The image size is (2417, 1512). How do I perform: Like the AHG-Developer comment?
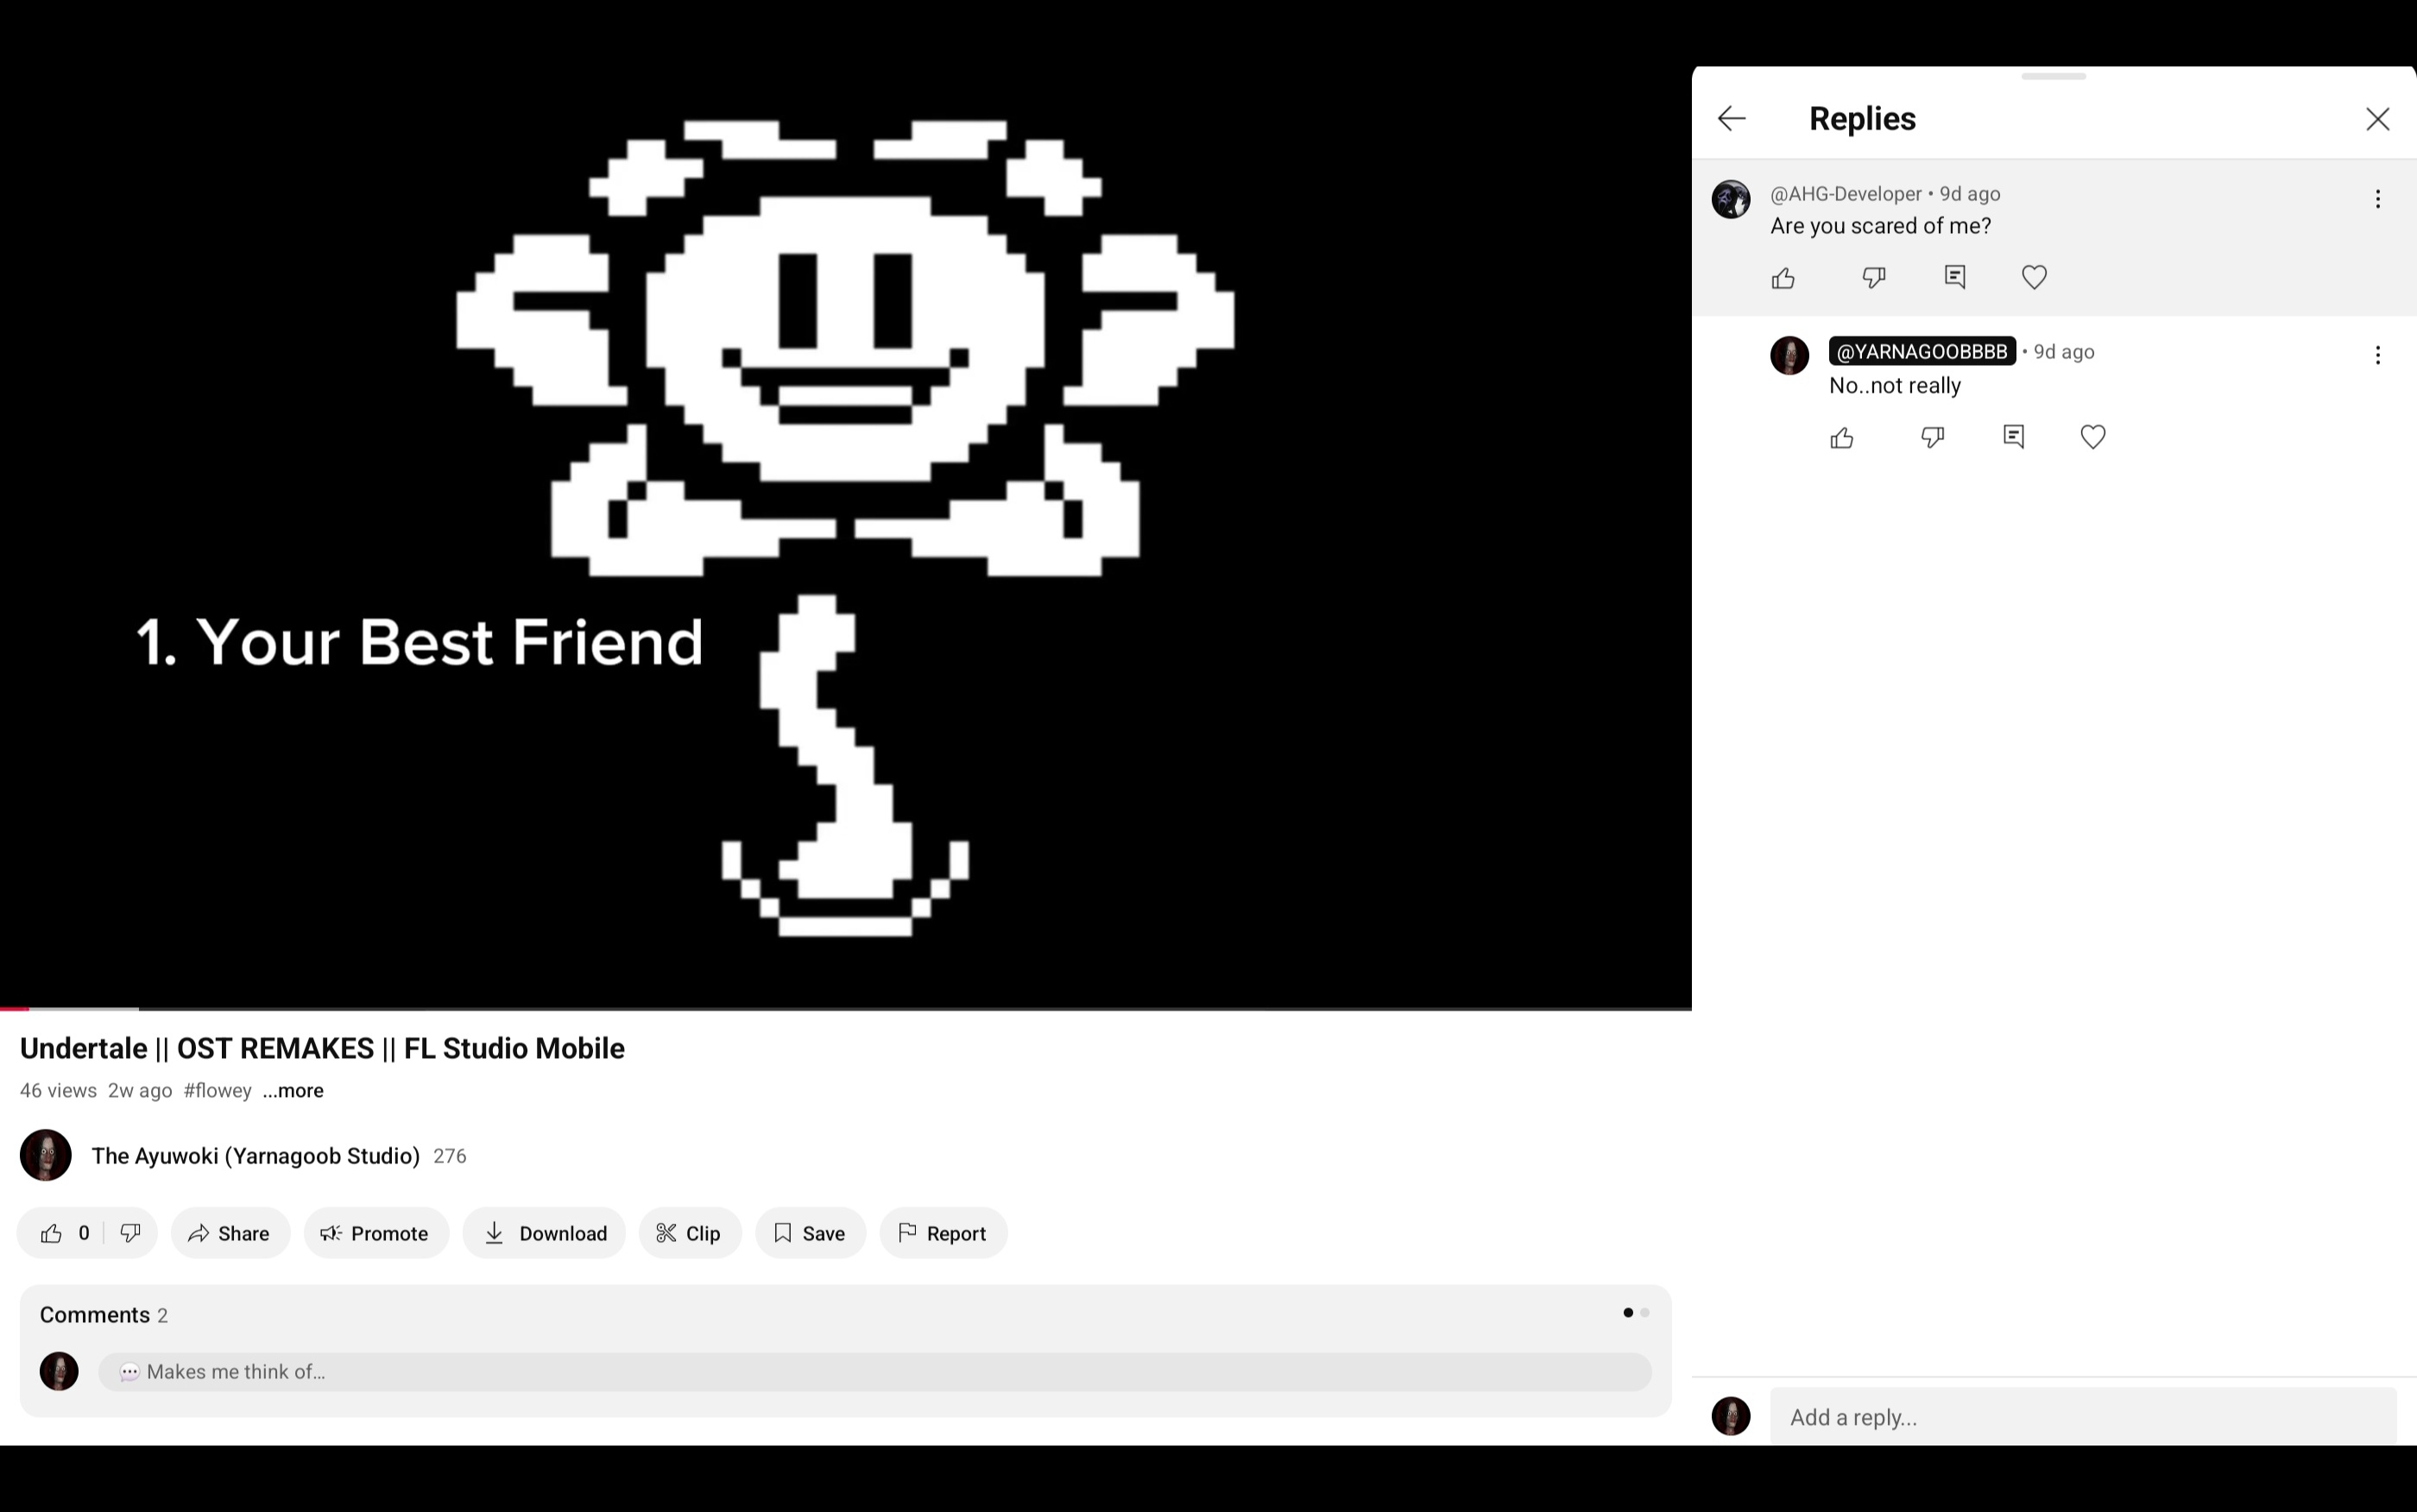[1783, 278]
